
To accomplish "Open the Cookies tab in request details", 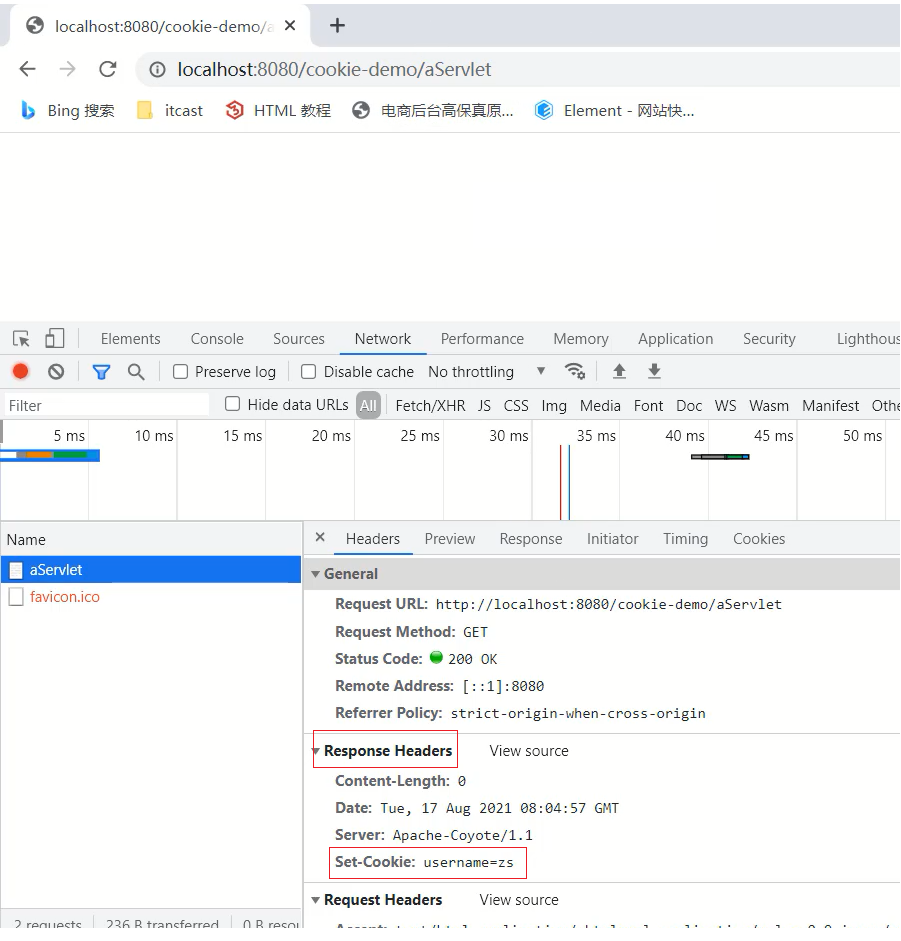I will [758, 539].
